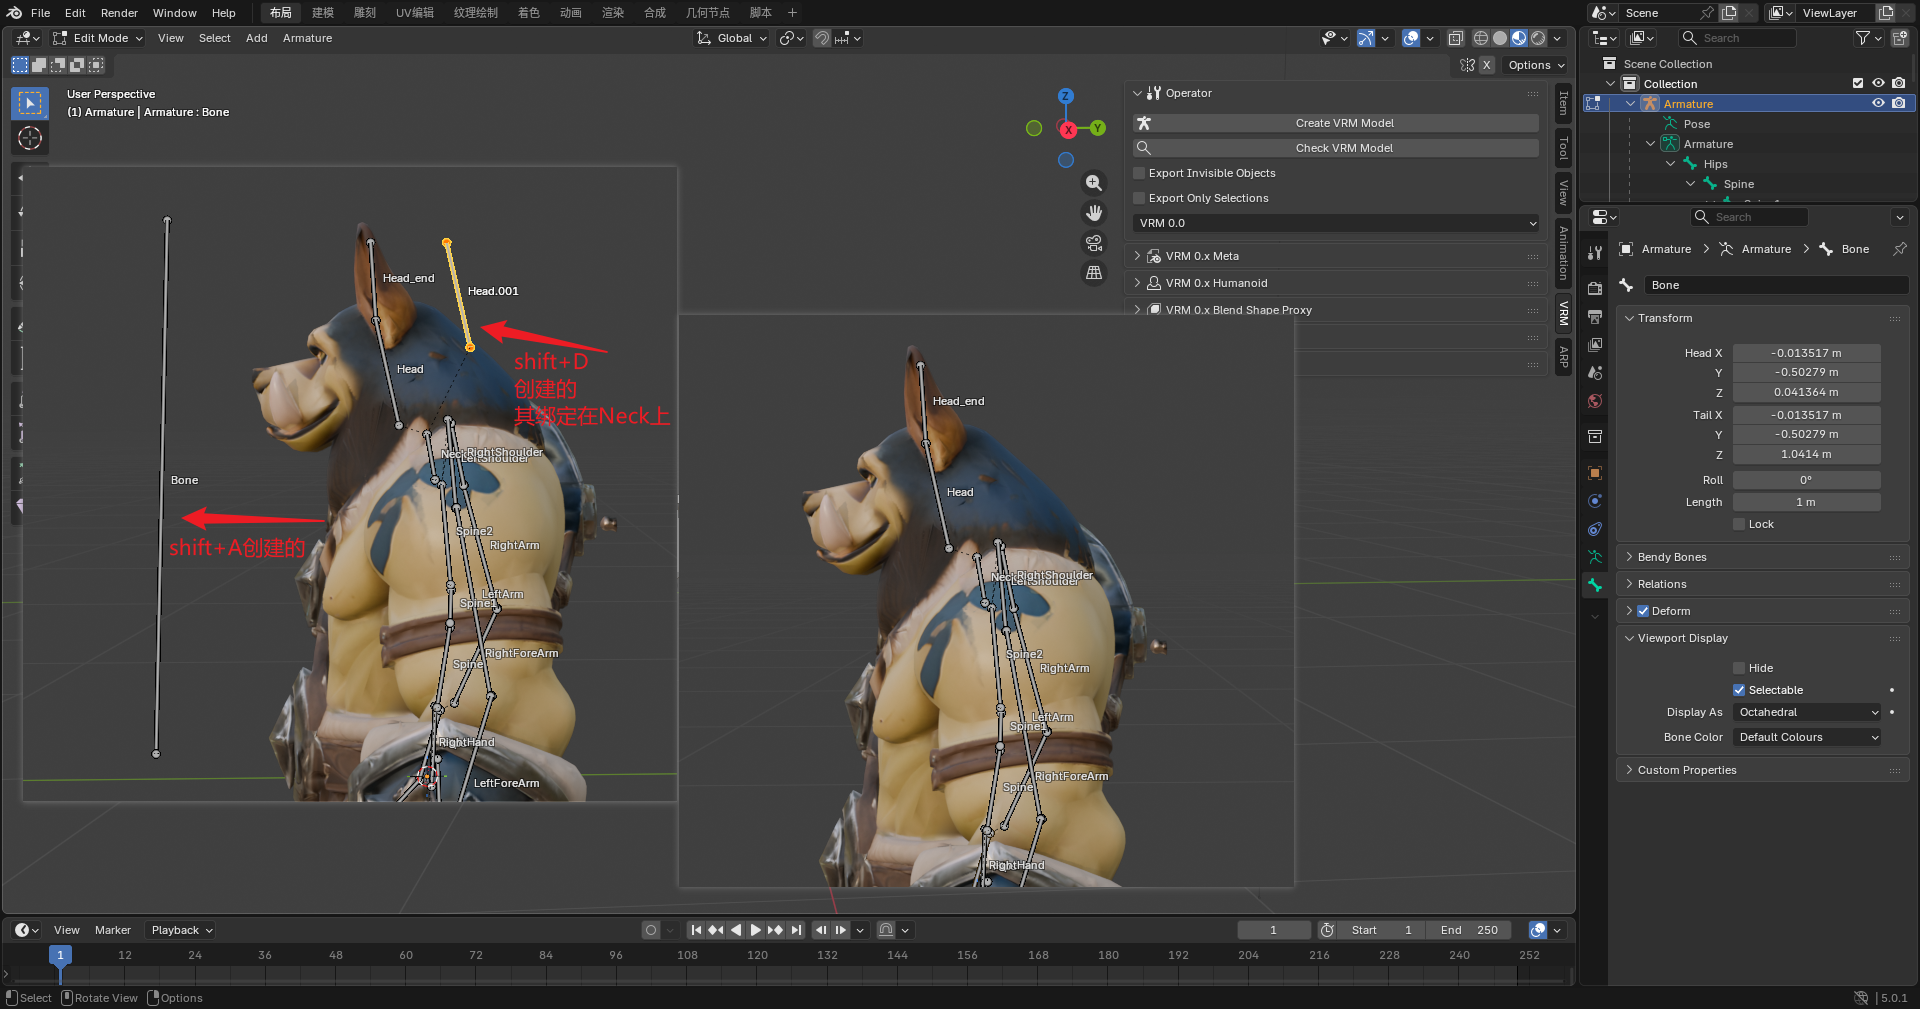
Task: Open the Object properties tab
Action: (1595, 472)
